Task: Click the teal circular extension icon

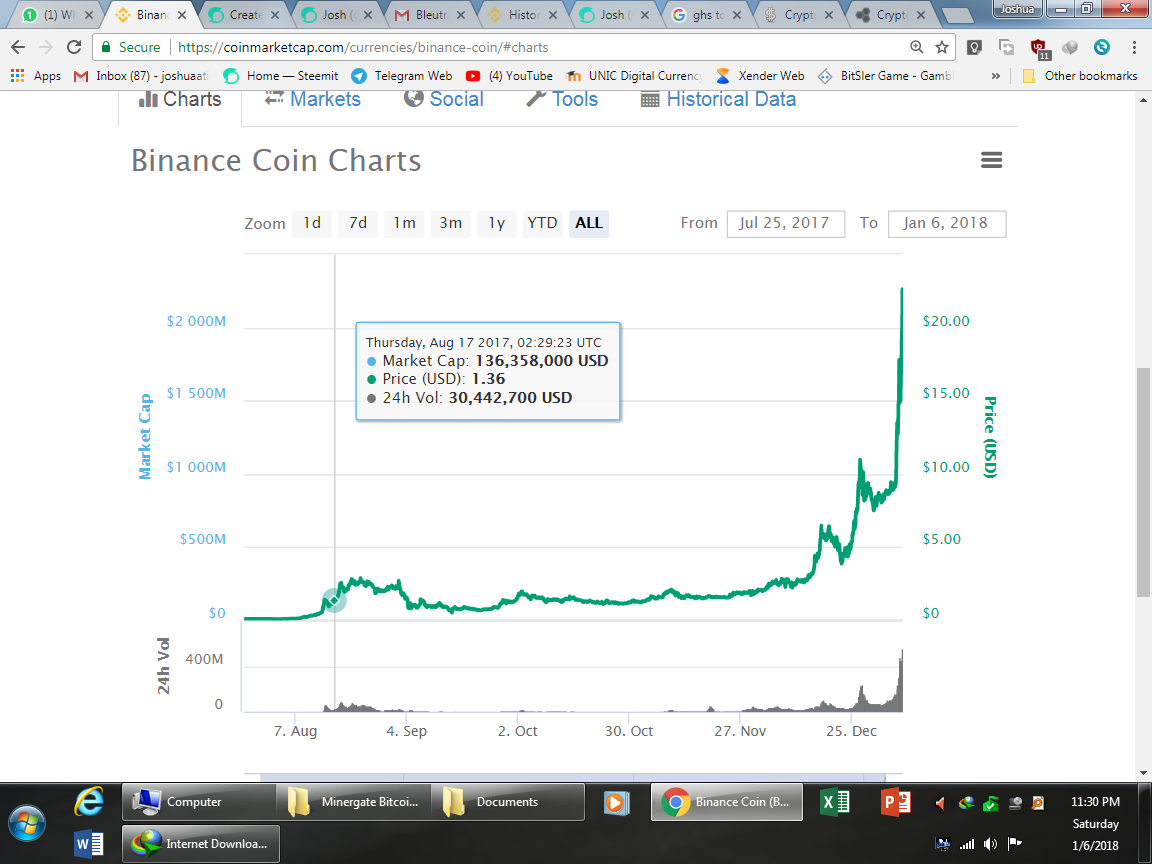Action: click(1101, 47)
